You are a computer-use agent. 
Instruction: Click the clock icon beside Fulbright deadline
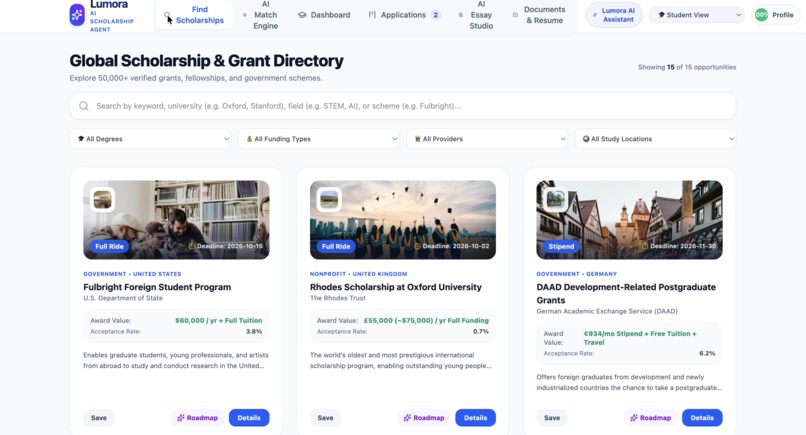192,246
